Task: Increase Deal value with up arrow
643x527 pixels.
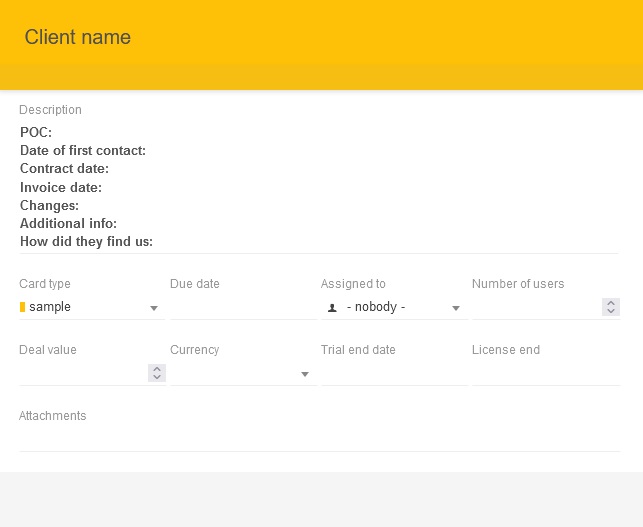Action: point(157,368)
